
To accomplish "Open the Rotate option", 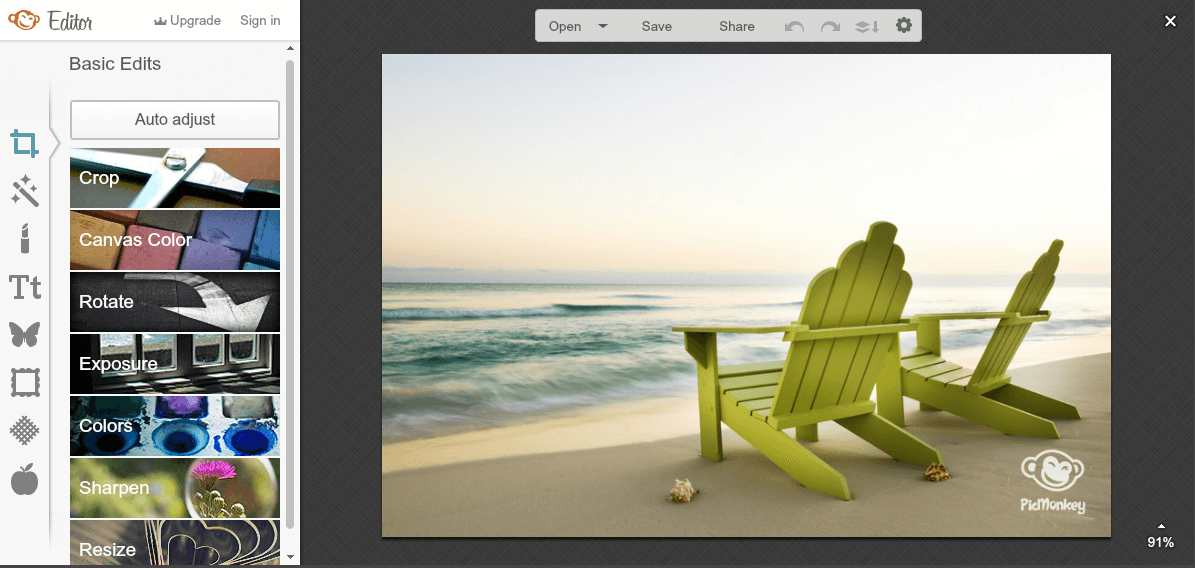I will pyautogui.click(x=175, y=302).
